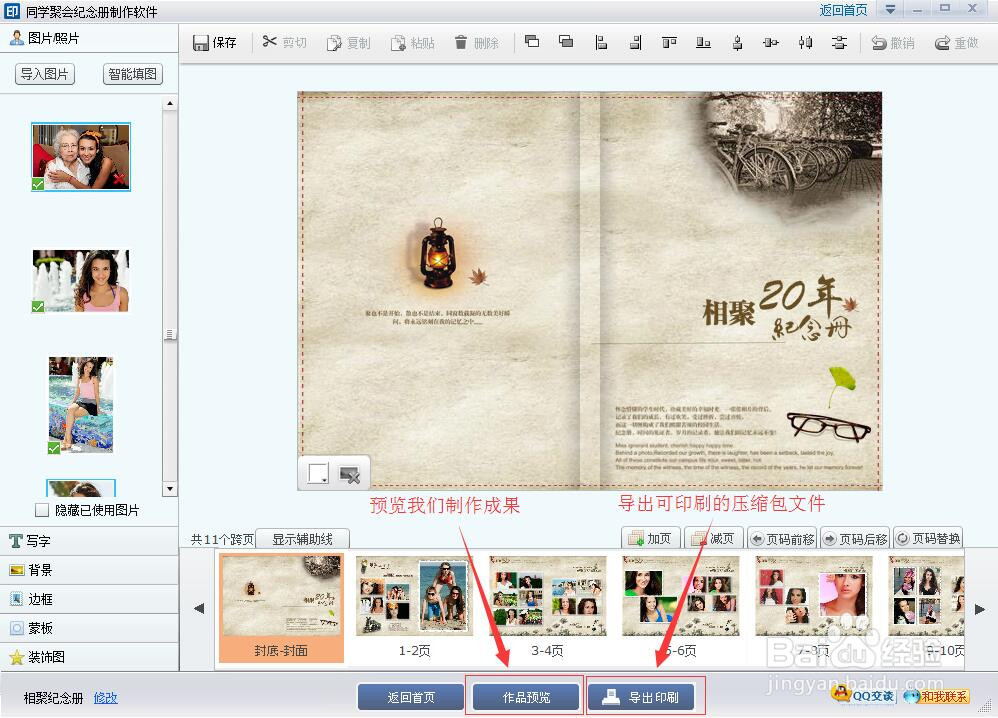
Task: Click the bring-to-front layer icon
Action: point(532,42)
